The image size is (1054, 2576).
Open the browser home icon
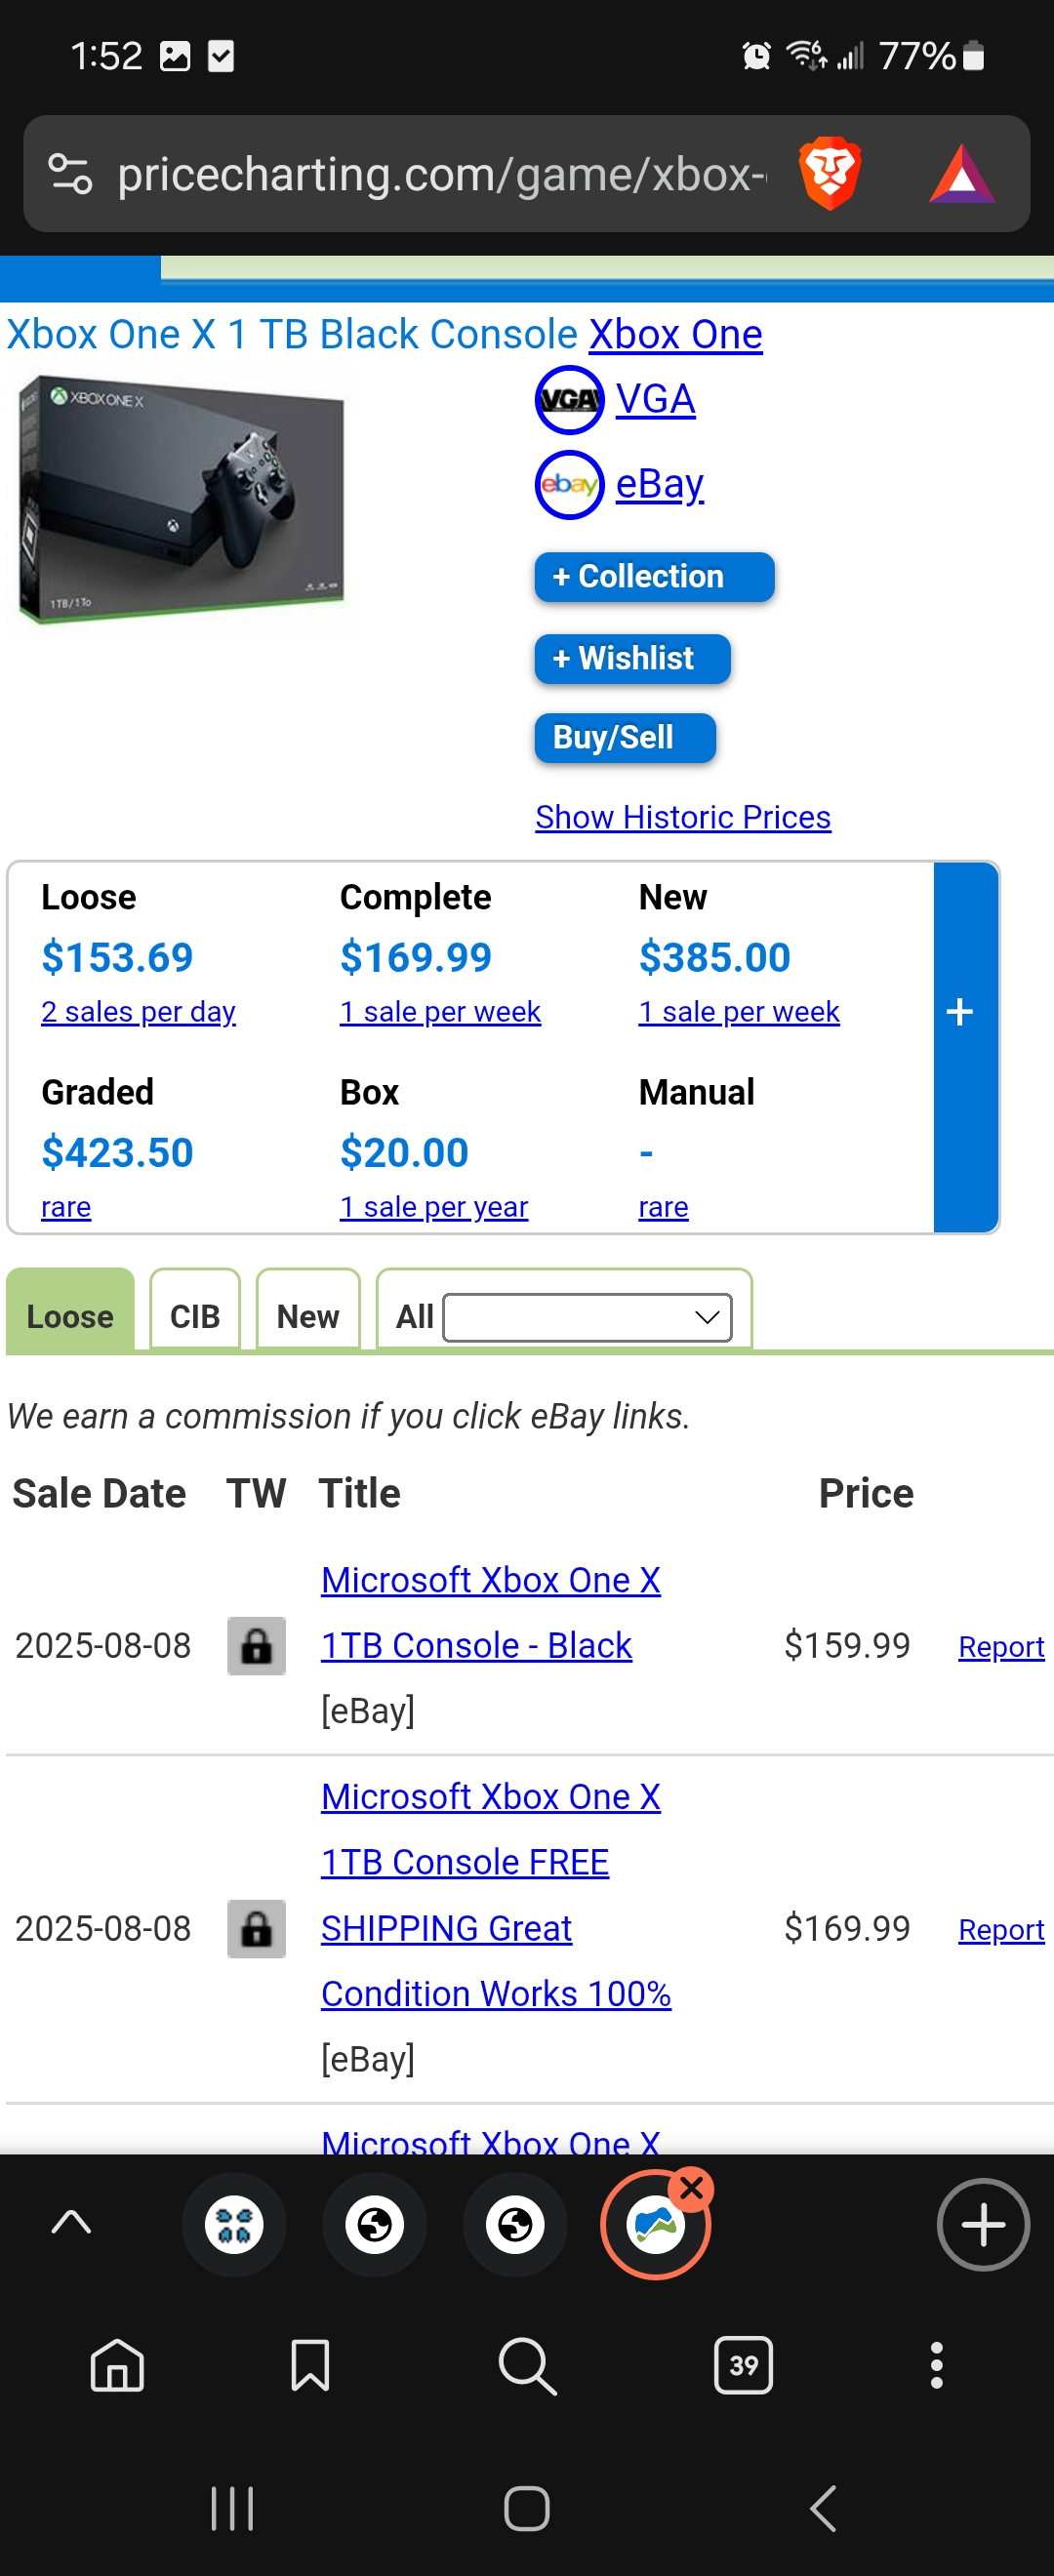[x=117, y=2365]
